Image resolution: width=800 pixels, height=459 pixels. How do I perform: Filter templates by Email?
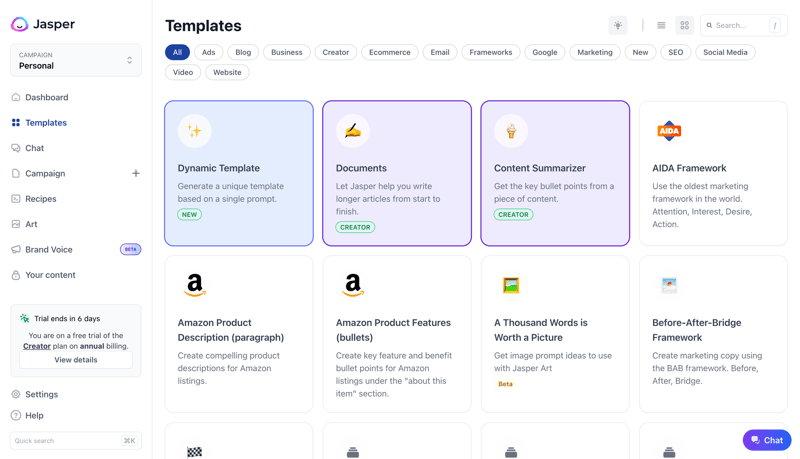(x=440, y=52)
